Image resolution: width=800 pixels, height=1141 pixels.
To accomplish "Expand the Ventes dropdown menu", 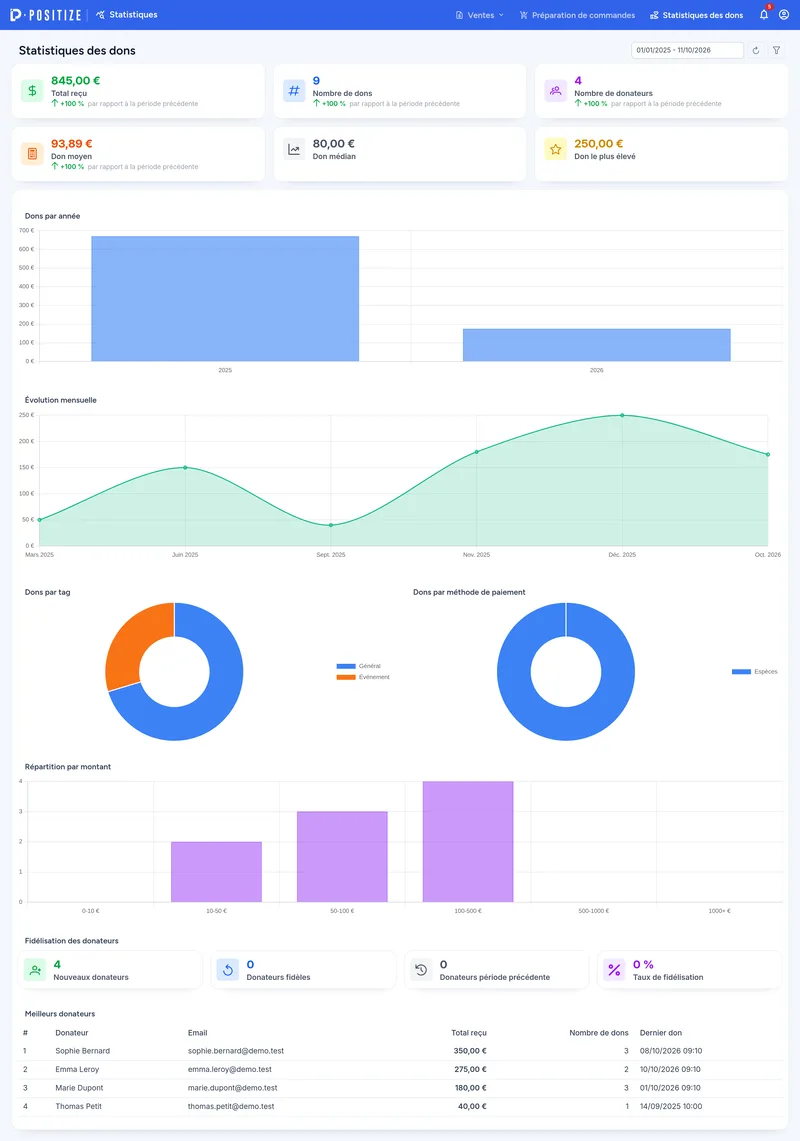I will (x=480, y=15).
